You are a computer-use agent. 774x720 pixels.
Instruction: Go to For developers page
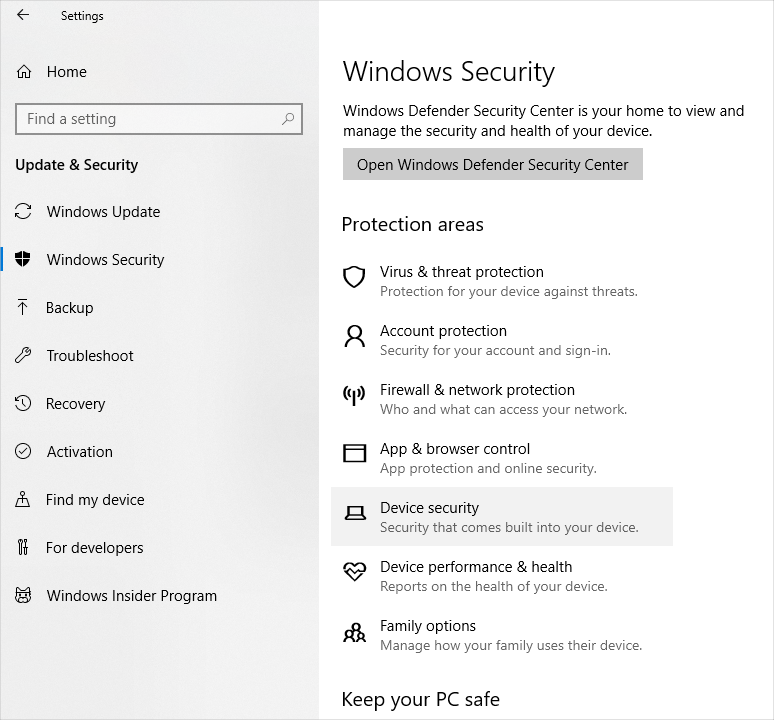[94, 548]
